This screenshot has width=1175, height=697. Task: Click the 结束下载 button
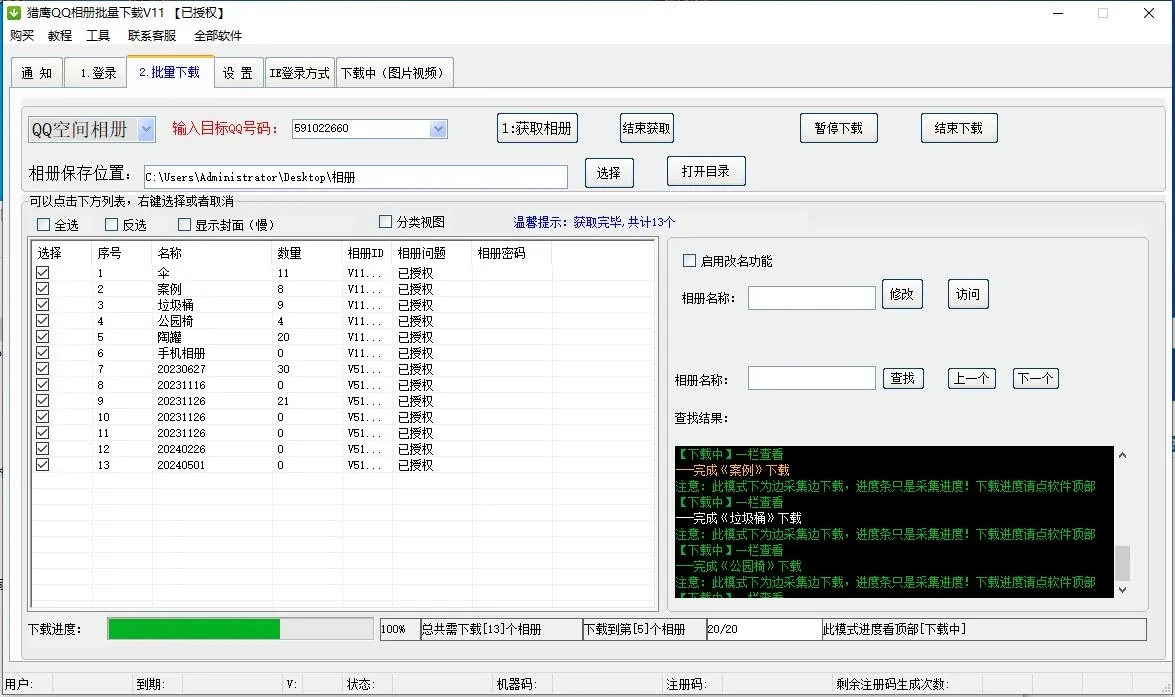(x=958, y=128)
